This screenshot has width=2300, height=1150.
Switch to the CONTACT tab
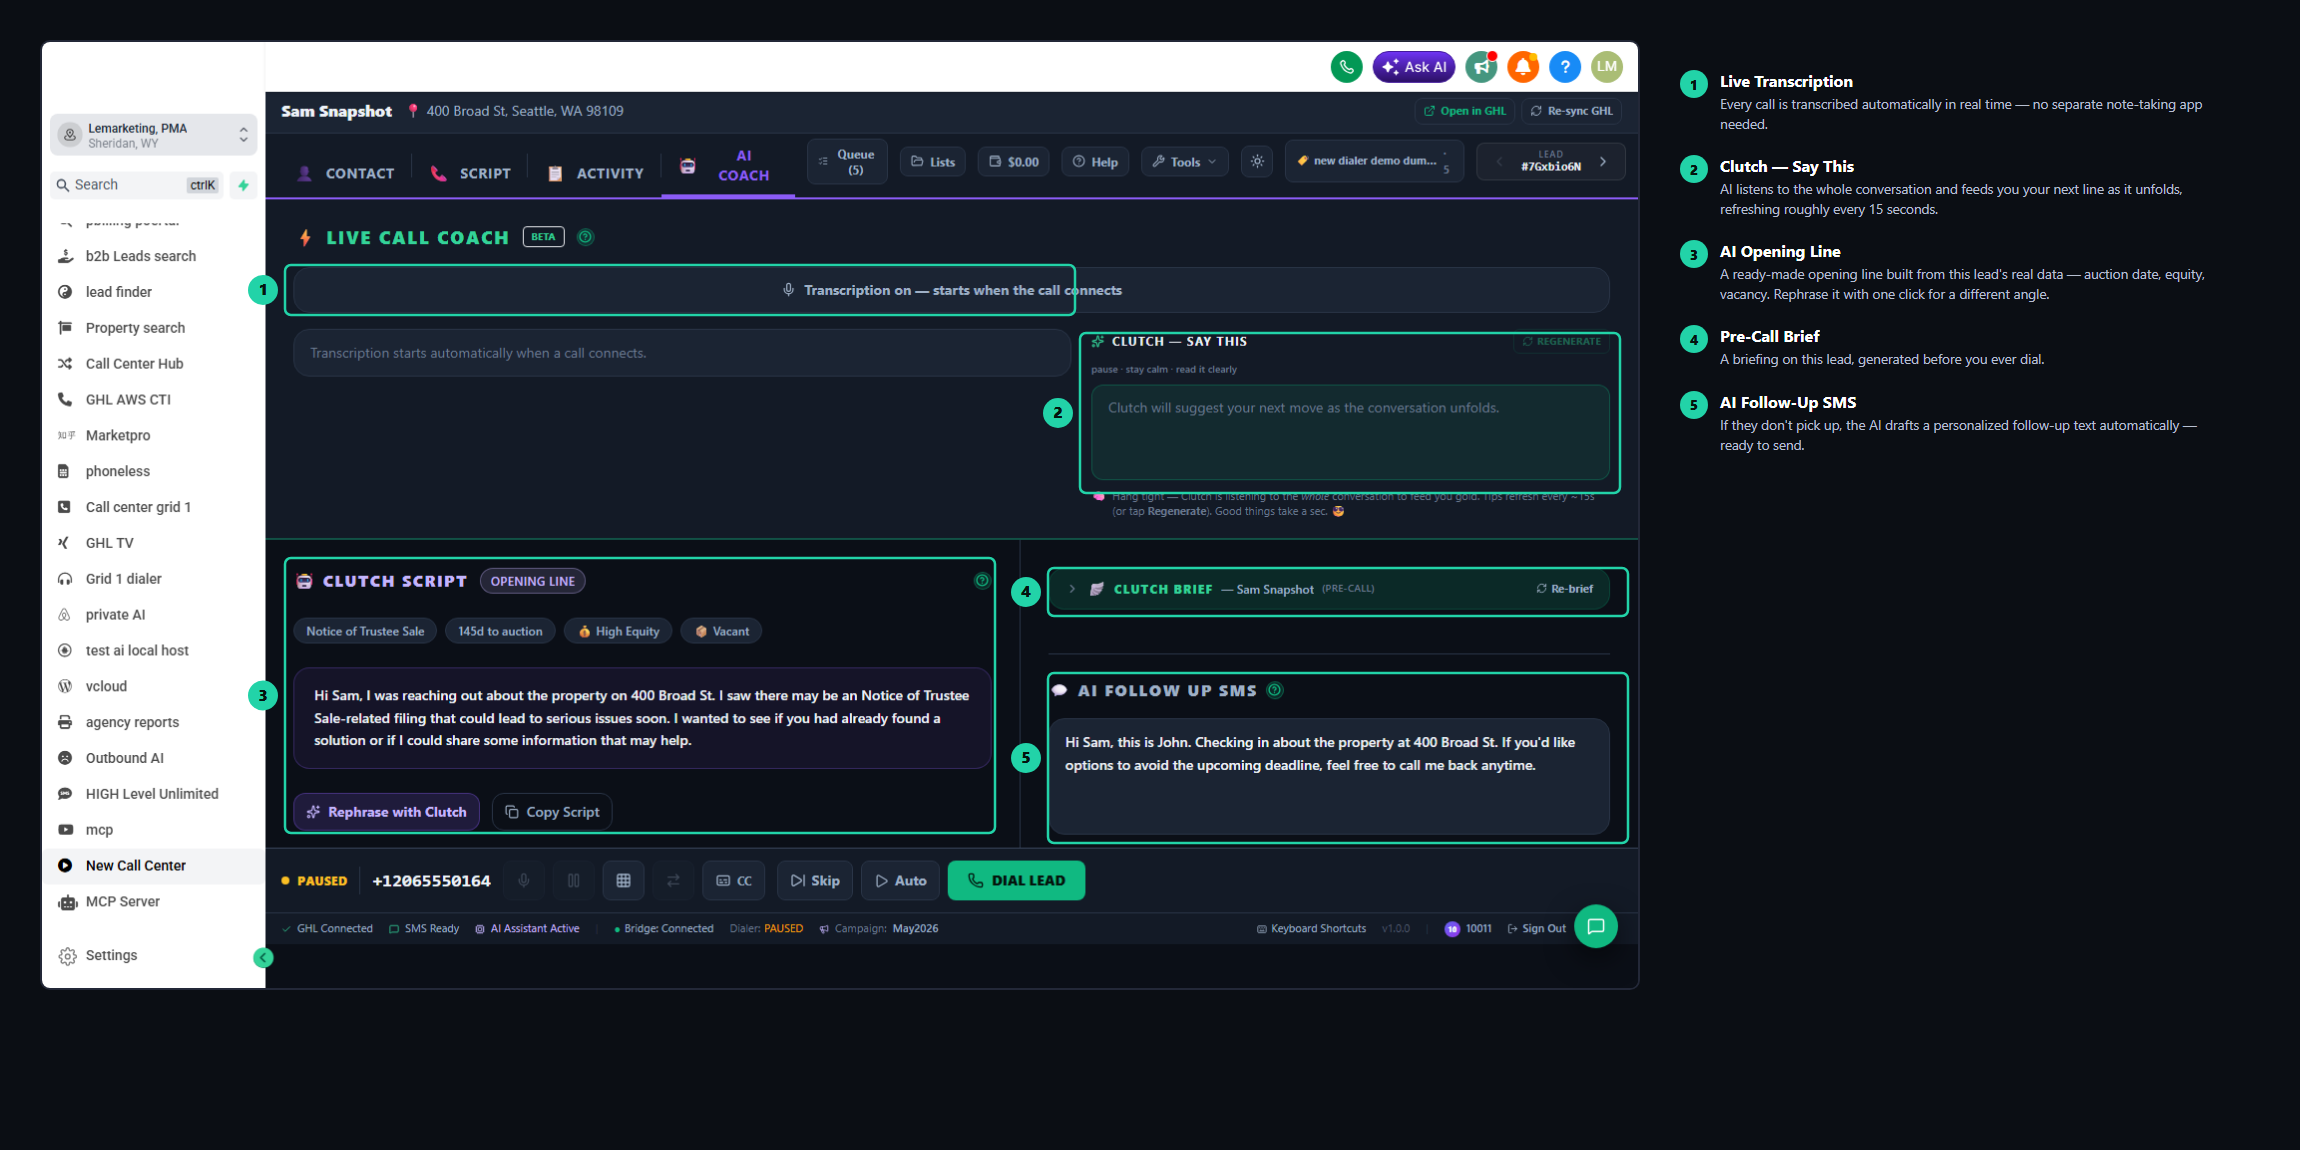click(346, 173)
